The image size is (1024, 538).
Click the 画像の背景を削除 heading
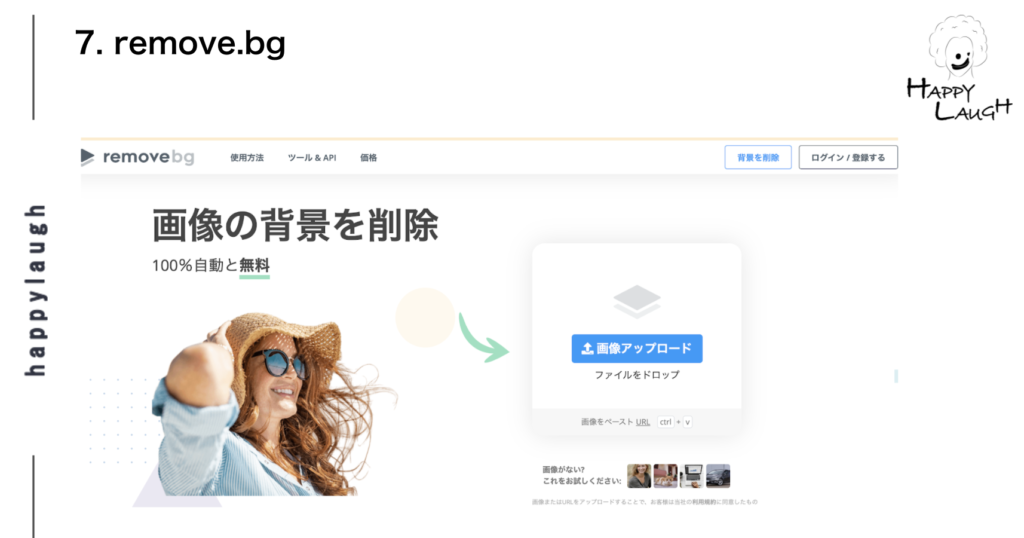pyautogui.click(x=295, y=225)
